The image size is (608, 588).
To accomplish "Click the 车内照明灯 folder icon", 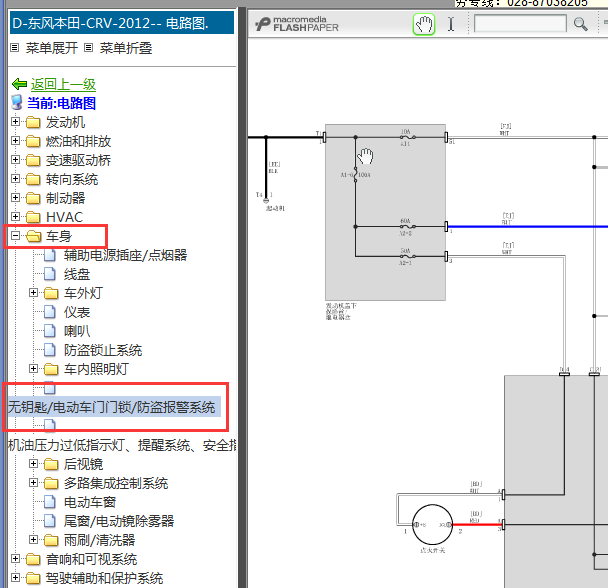I will coord(51,369).
